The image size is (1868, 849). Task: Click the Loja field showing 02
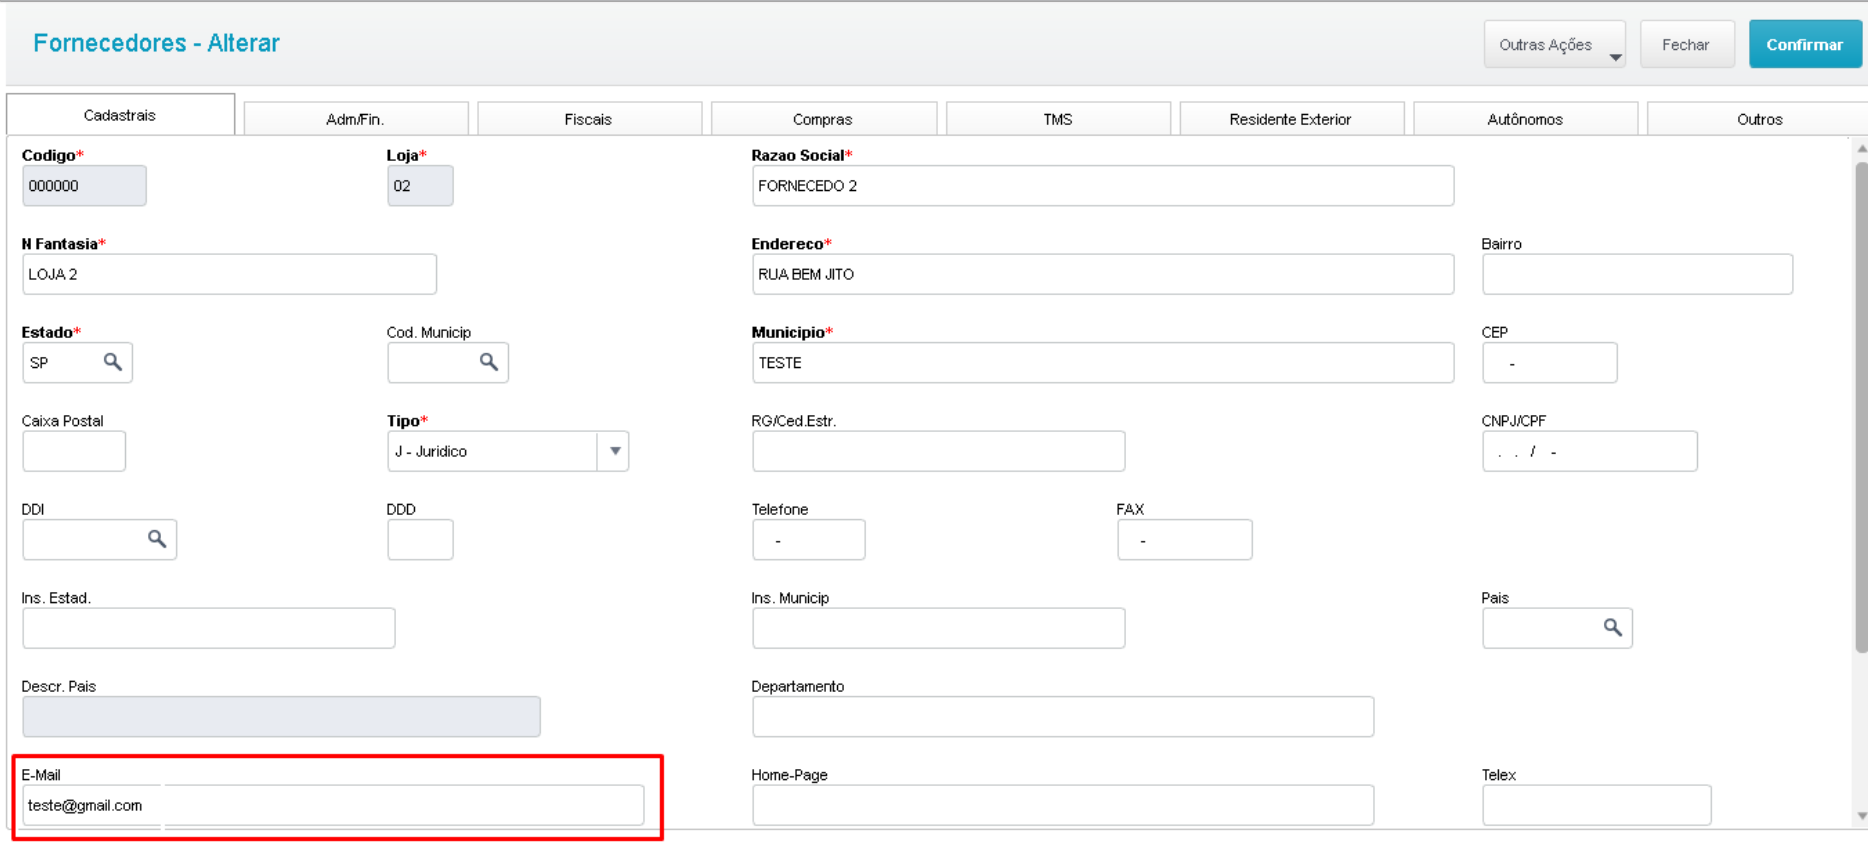coord(420,186)
